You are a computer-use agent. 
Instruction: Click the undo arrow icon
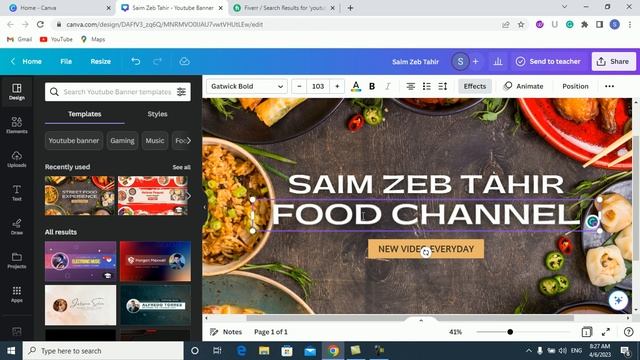[x=136, y=61]
